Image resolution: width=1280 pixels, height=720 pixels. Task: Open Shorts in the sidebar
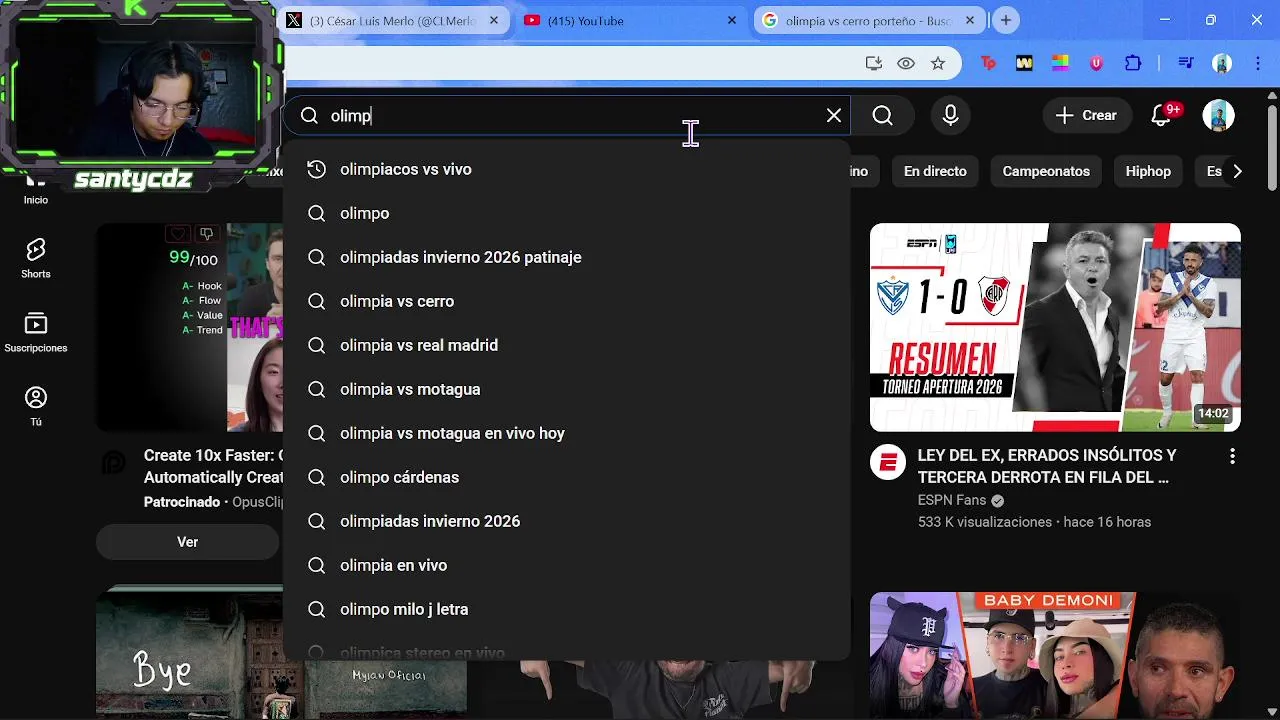[x=36, y=258]
